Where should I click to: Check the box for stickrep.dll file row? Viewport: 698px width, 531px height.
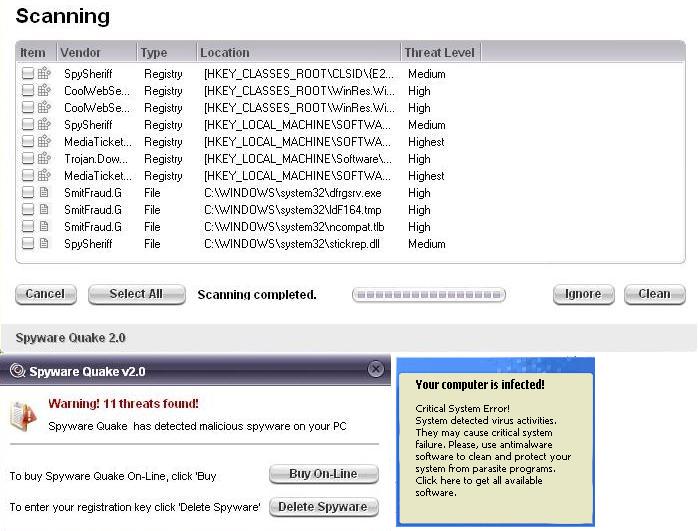pyautogui.click(x=28, y=243)
